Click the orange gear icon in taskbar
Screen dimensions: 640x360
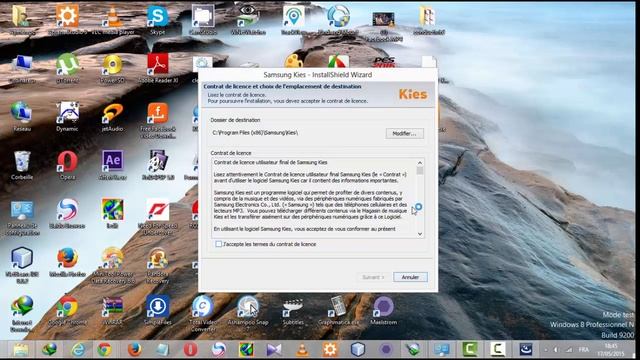[330, 349]
